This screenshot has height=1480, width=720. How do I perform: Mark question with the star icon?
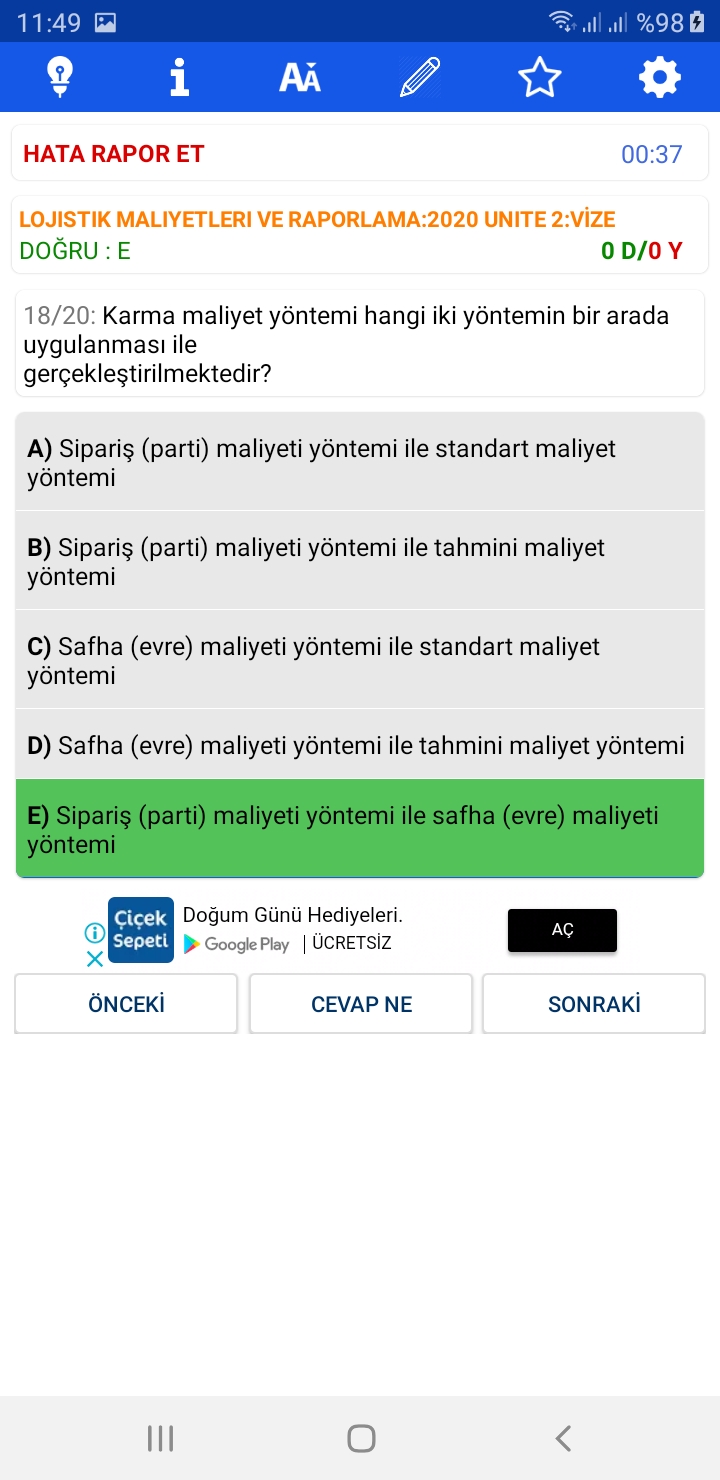[540, 77]
